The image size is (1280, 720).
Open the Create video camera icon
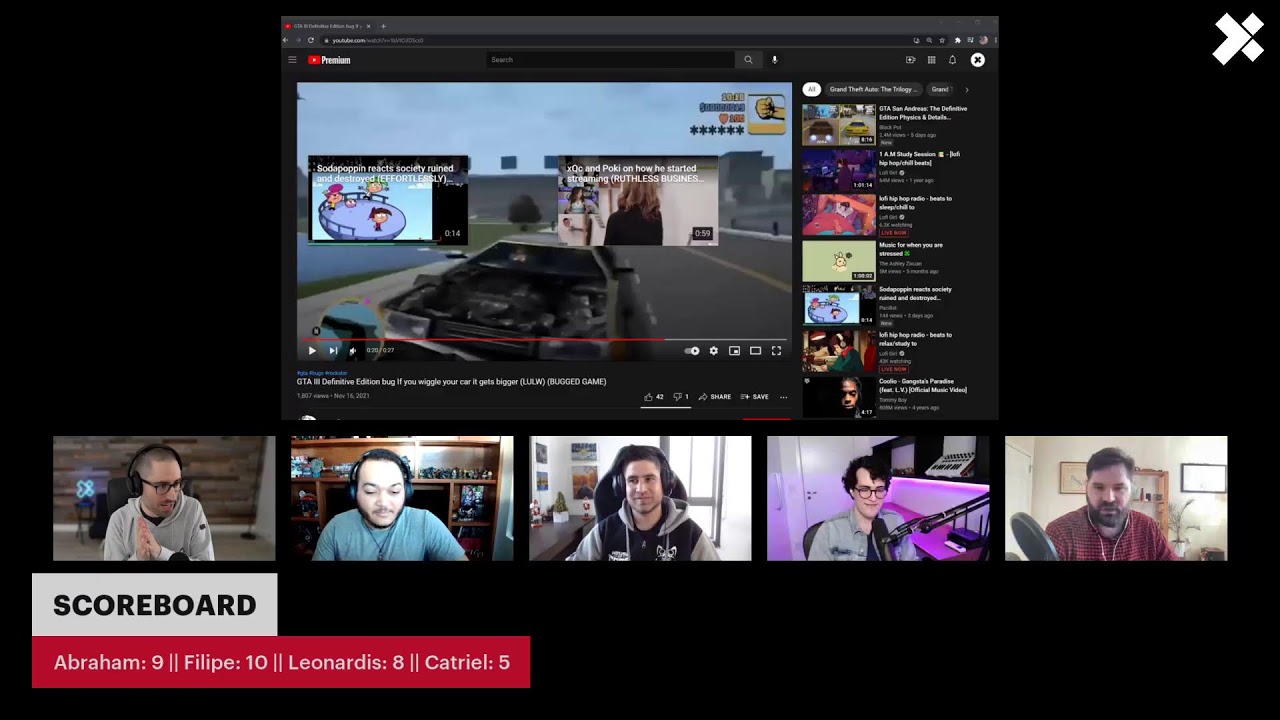click(910, 60)
